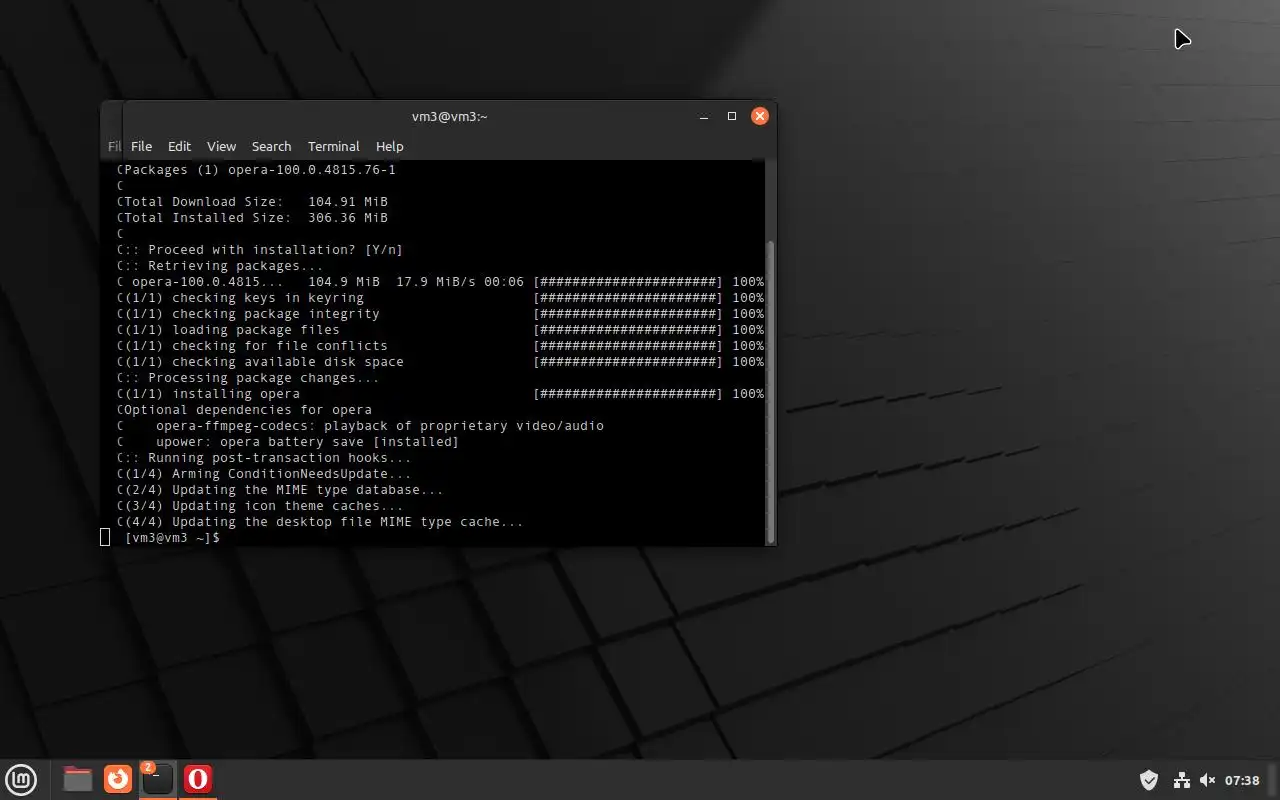Click '(2/4) Updating the MIME type database' line
The height and width of the screenshot is (800, 1280).
point(284,490)
